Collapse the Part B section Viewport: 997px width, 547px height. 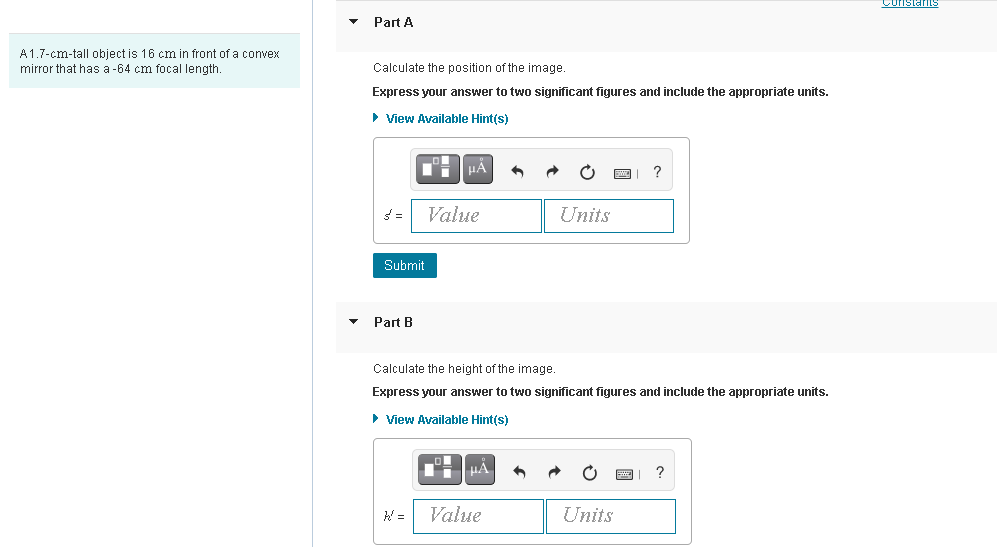[354, 322]
